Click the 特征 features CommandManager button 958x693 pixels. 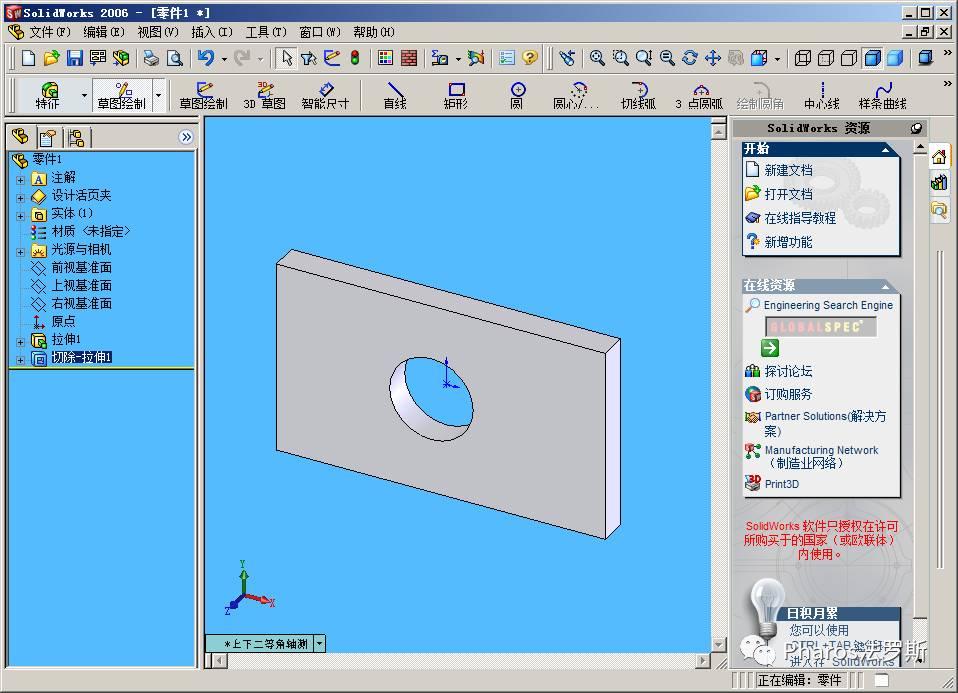pos(48,96)
